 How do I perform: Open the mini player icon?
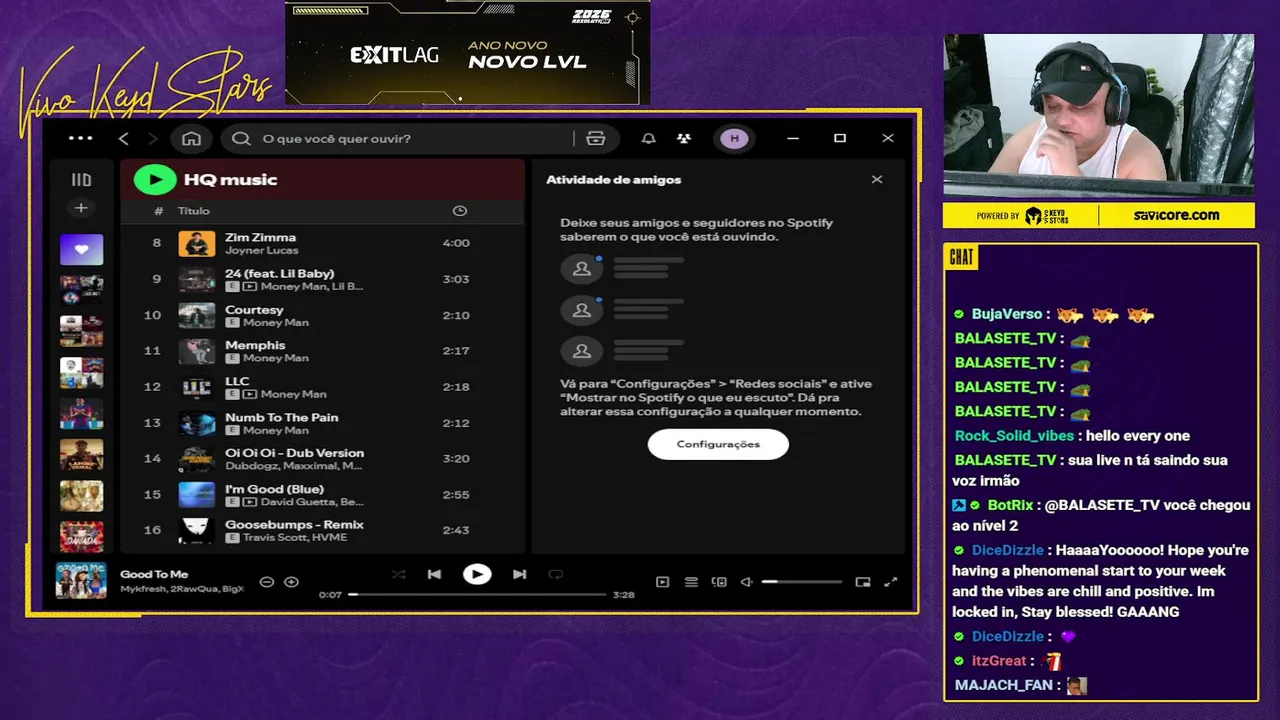(x=863, y=582)
